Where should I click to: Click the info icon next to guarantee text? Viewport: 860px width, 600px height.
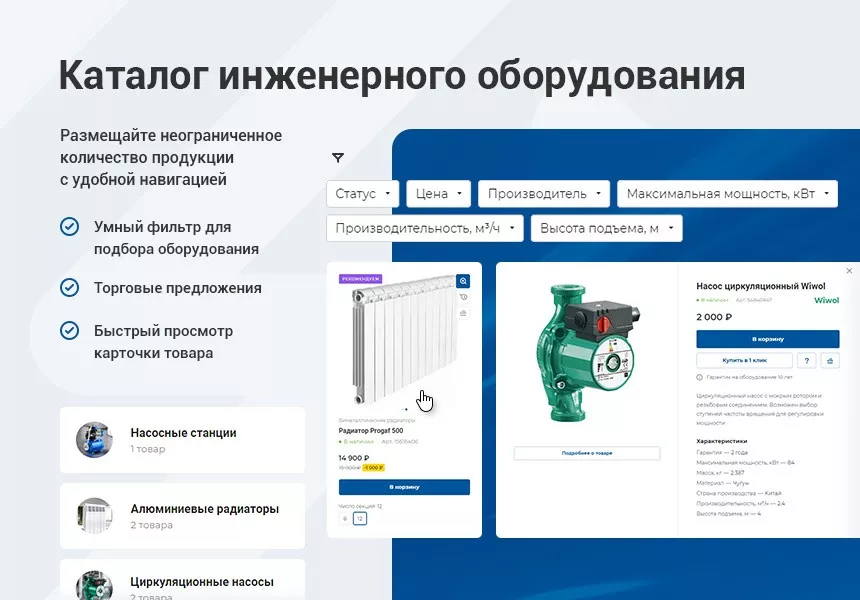(700, 377)
